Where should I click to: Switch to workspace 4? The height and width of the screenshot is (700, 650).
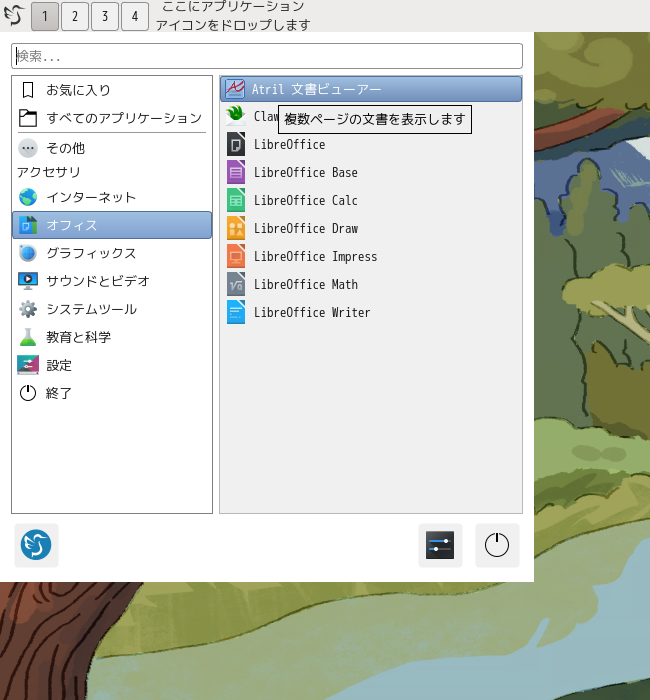coord(135,16)
